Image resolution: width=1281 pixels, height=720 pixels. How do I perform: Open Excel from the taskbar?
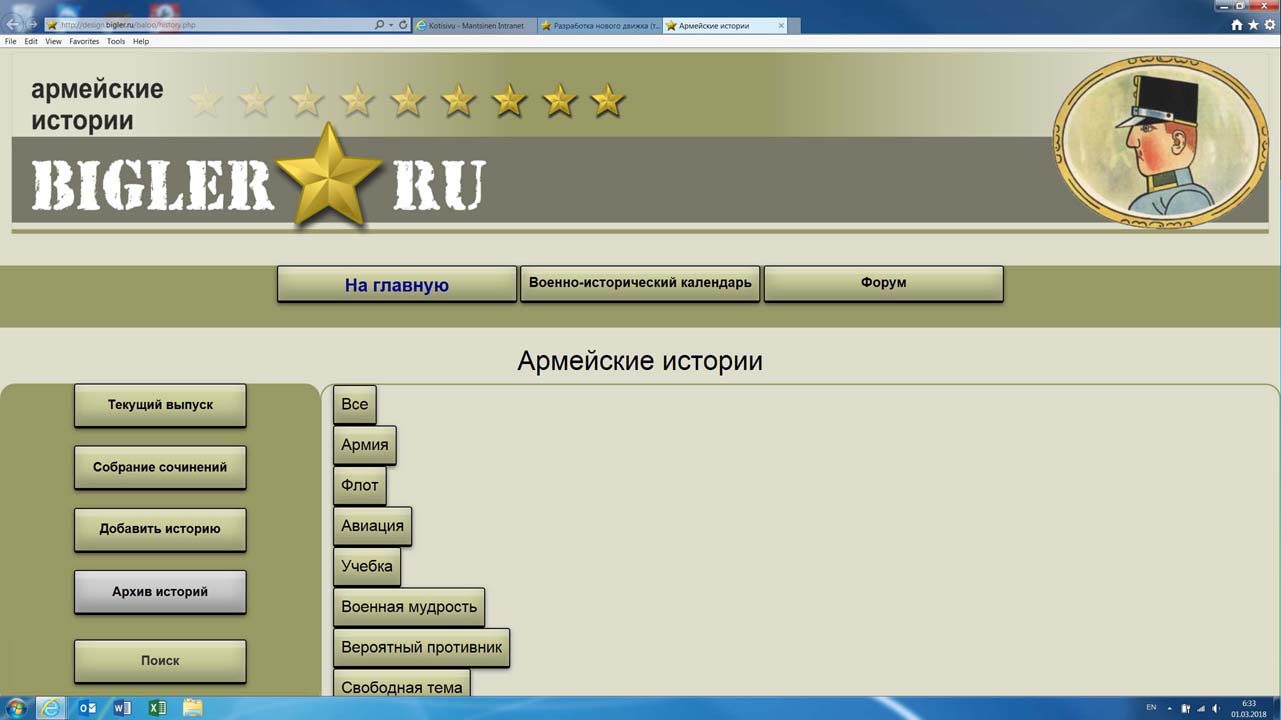click(x=157, y=708)
